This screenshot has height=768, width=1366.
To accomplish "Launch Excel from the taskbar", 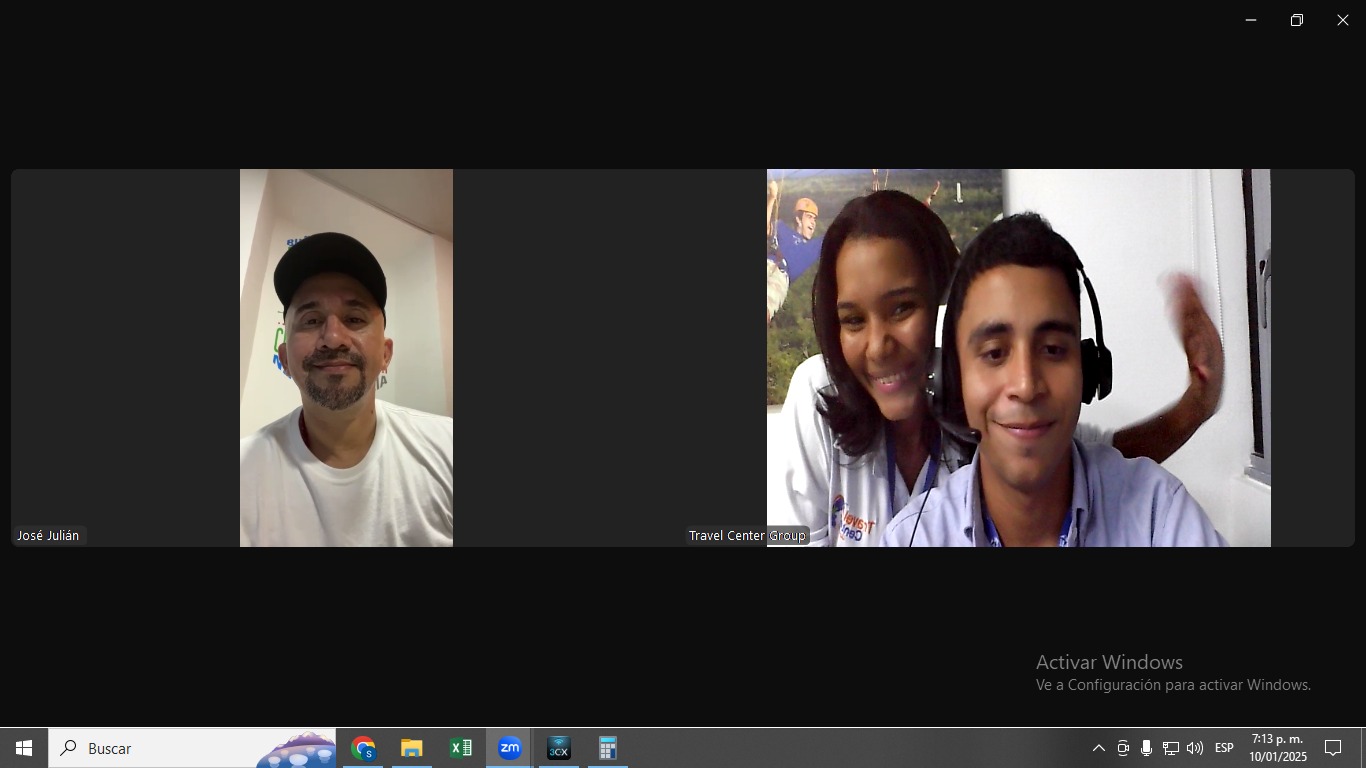I will 460,748.
